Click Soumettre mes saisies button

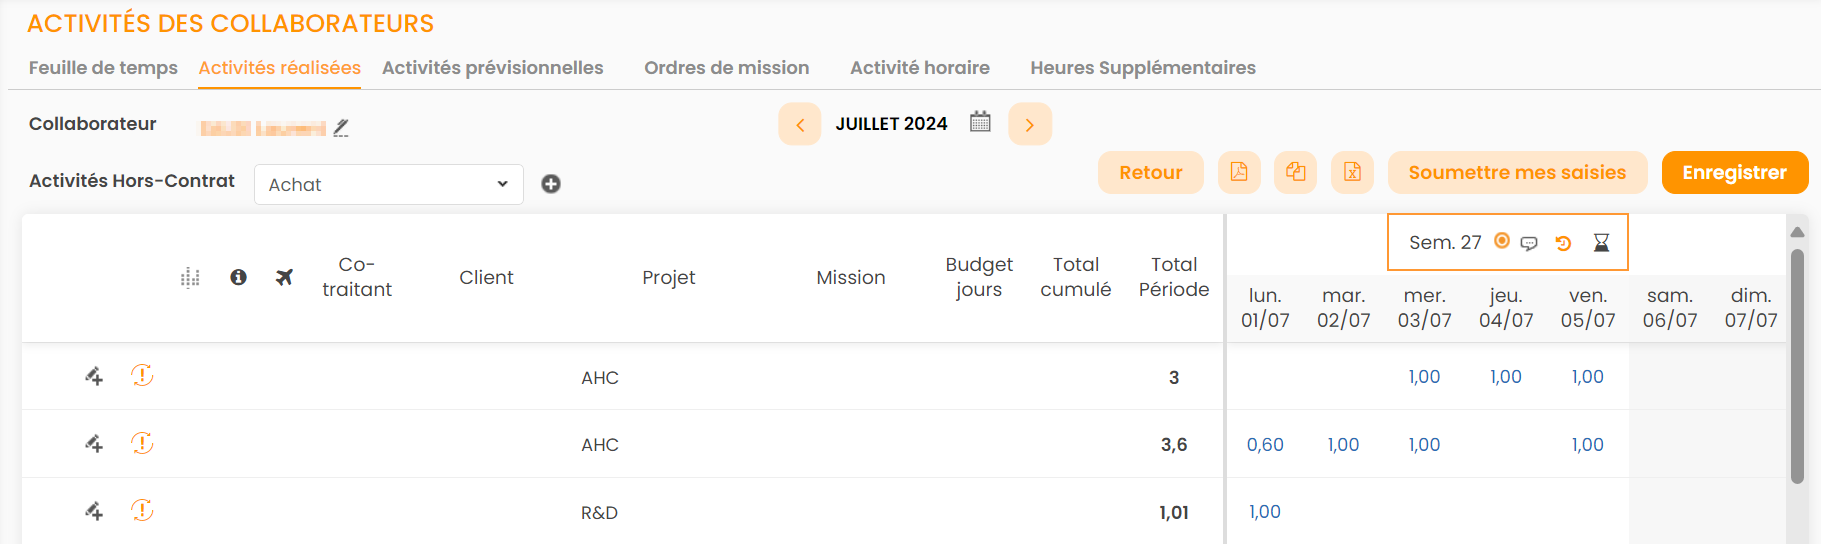pos(1517,172)
